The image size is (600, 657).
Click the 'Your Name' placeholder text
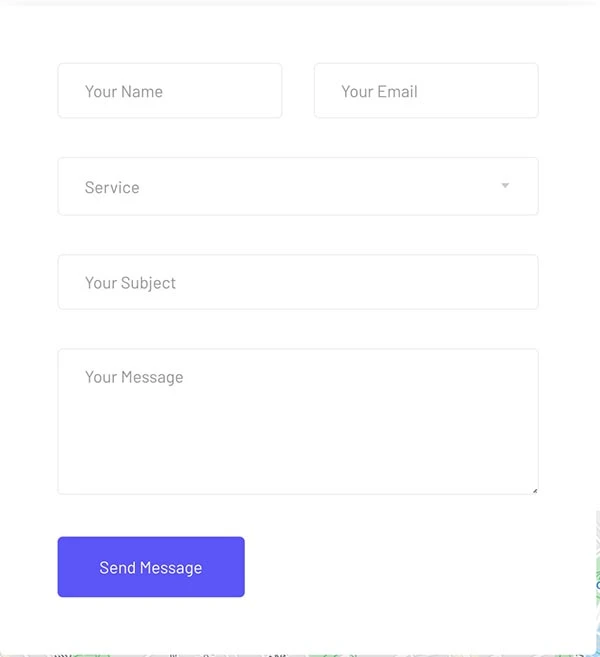pyautogui.click(x=124, y=91)
